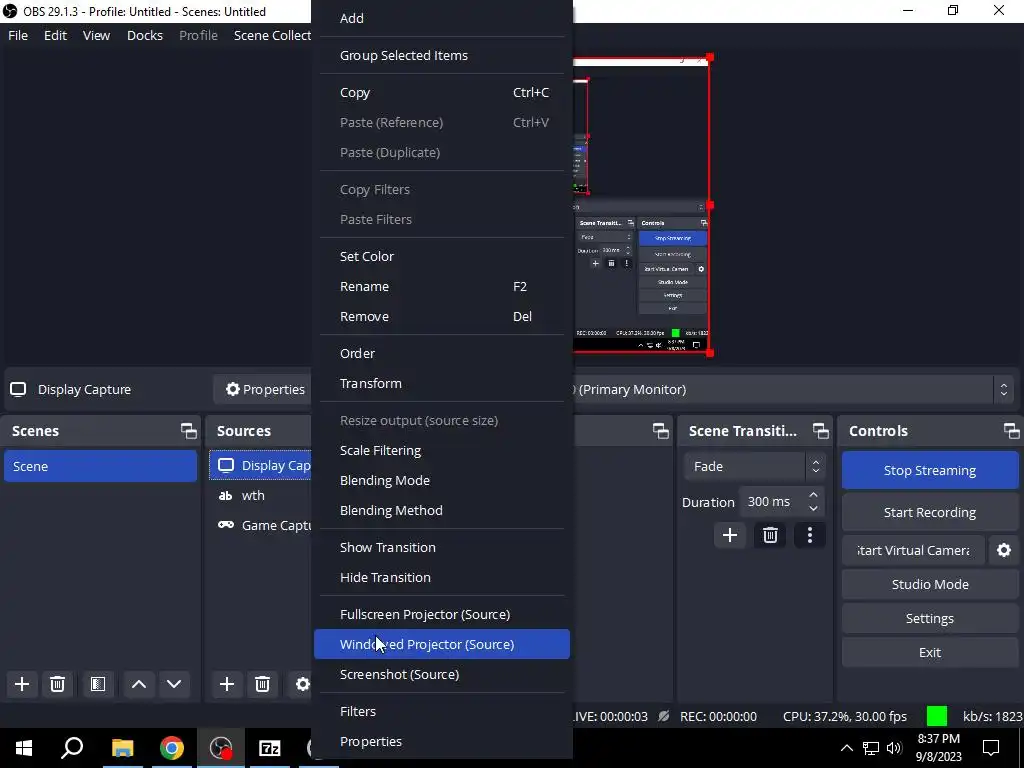This screenshot has height=768, width=1024.
Task: Choose Windowed Projector (Source)
Action: (441, 645)
